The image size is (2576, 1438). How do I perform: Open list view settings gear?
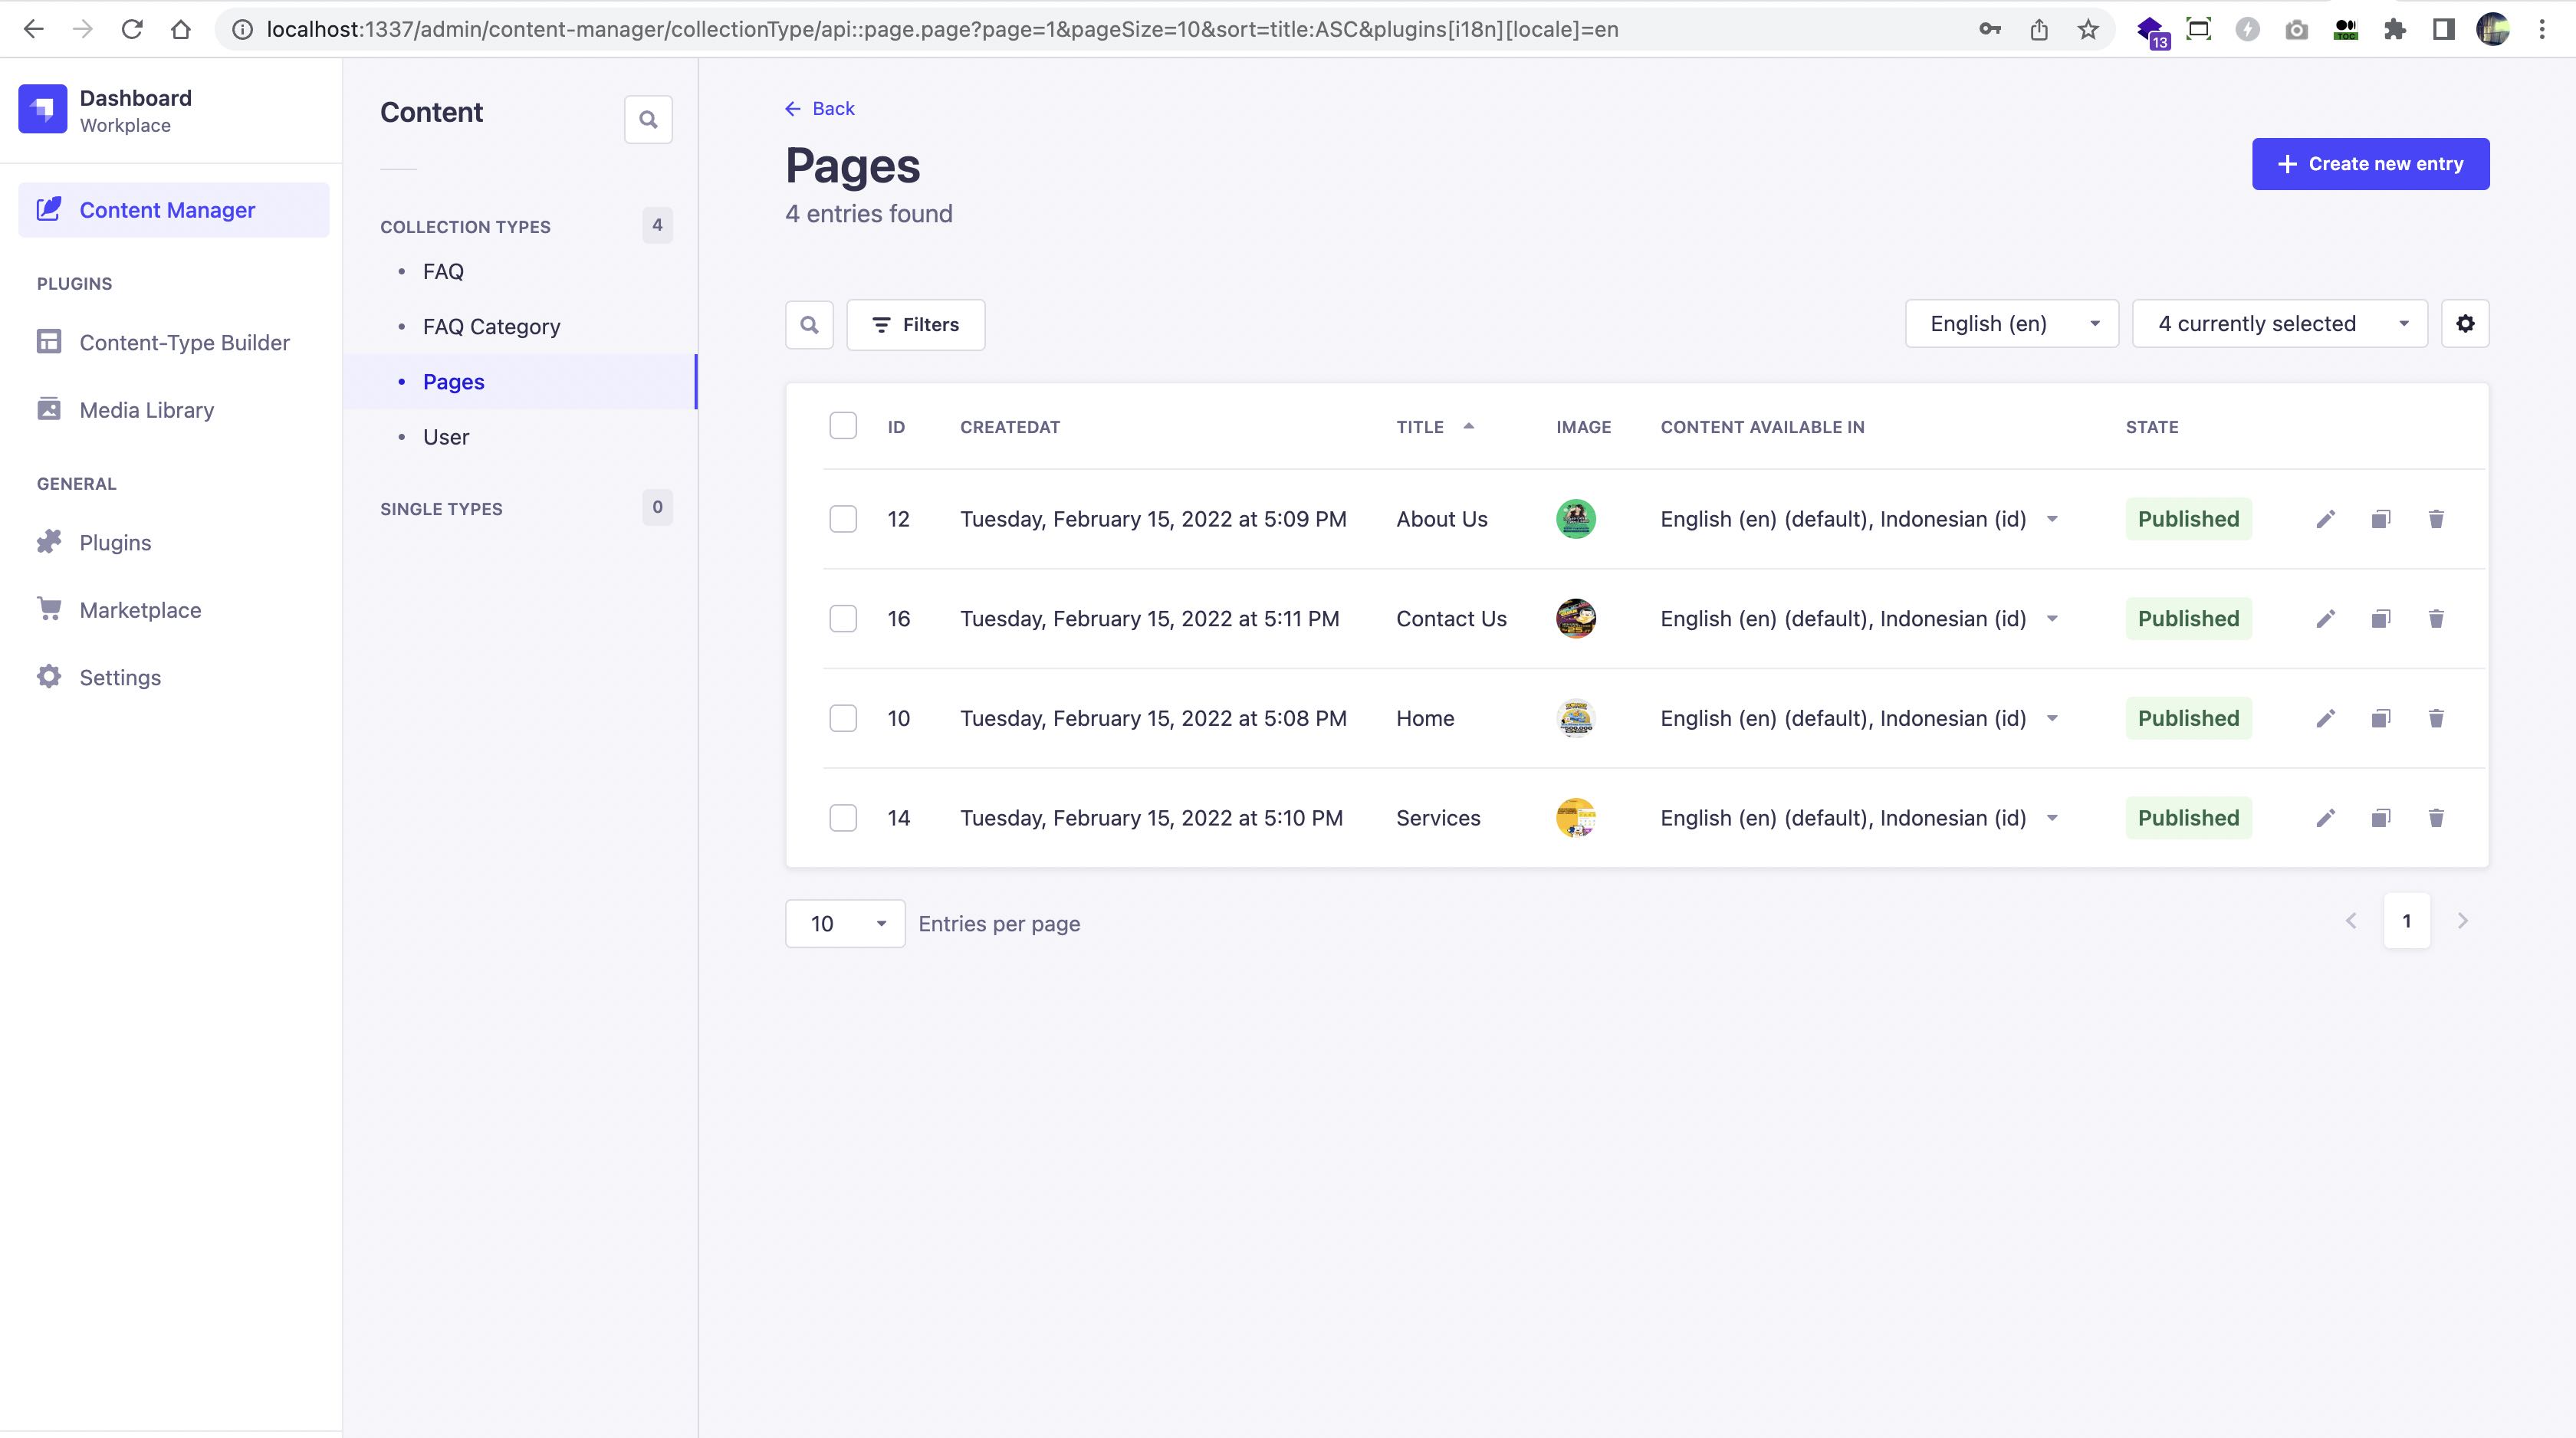pos(2465,324)
